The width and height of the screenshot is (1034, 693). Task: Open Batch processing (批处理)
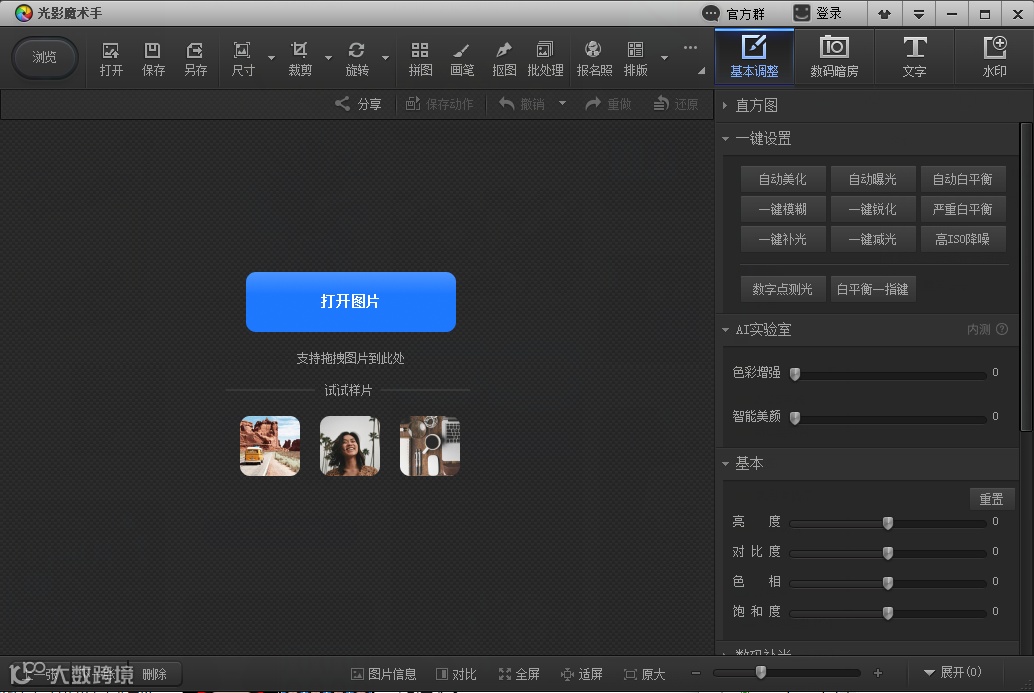pyautogui.click(x=545, y=58)
